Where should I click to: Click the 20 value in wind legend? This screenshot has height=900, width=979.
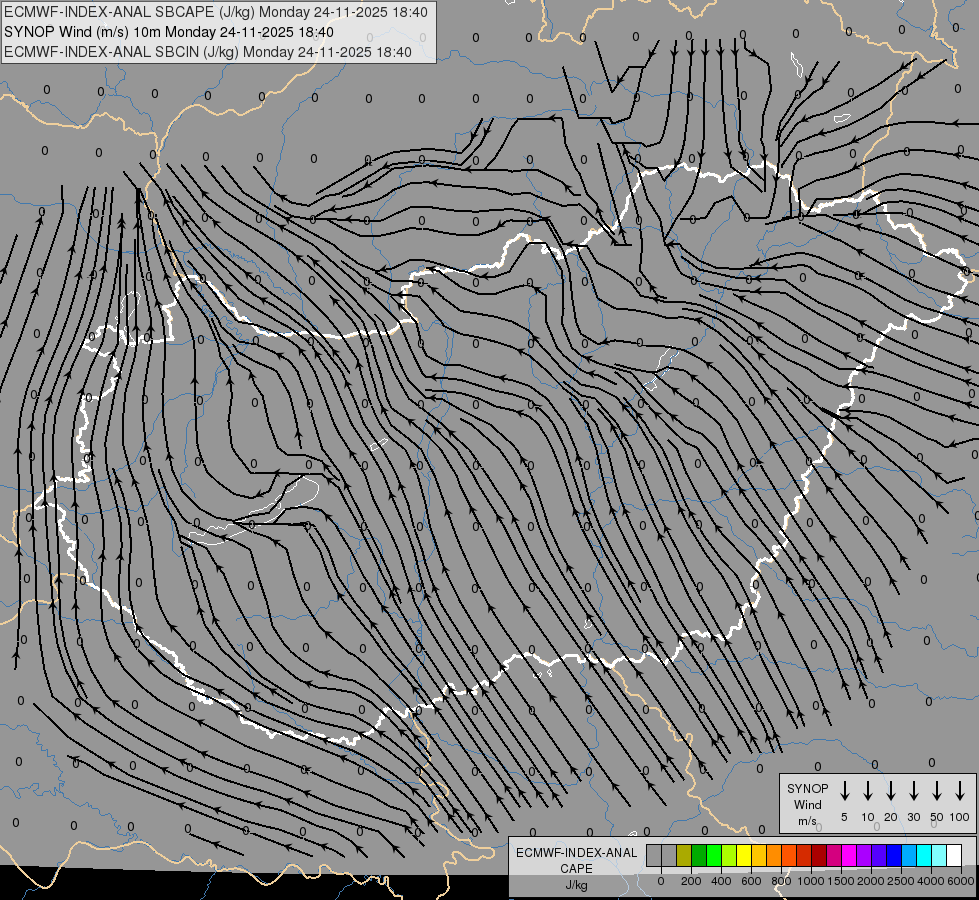891,817
